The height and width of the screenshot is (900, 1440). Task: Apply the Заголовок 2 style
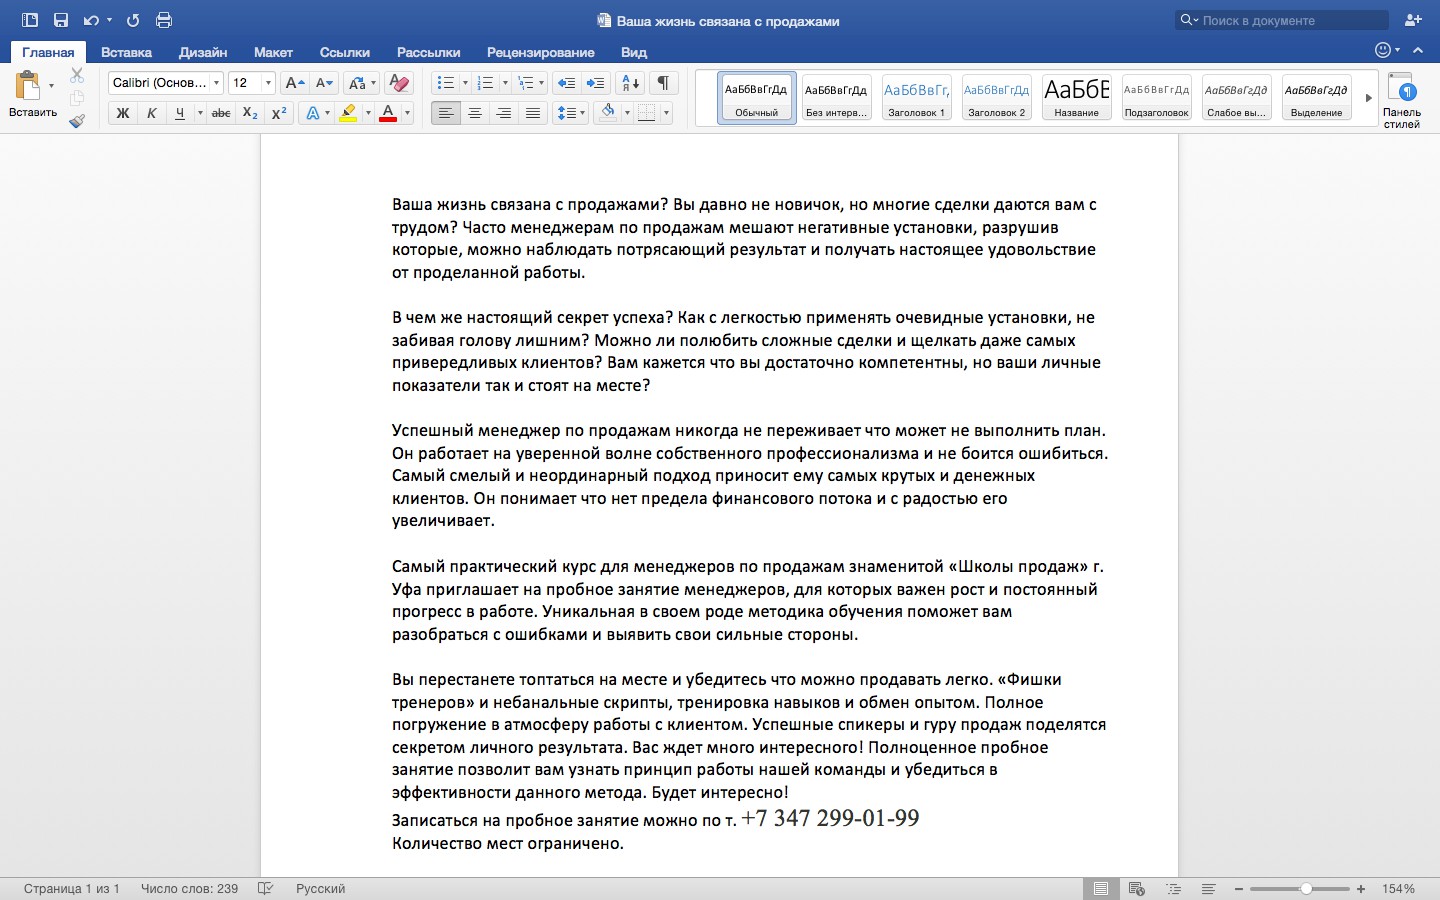996,98
